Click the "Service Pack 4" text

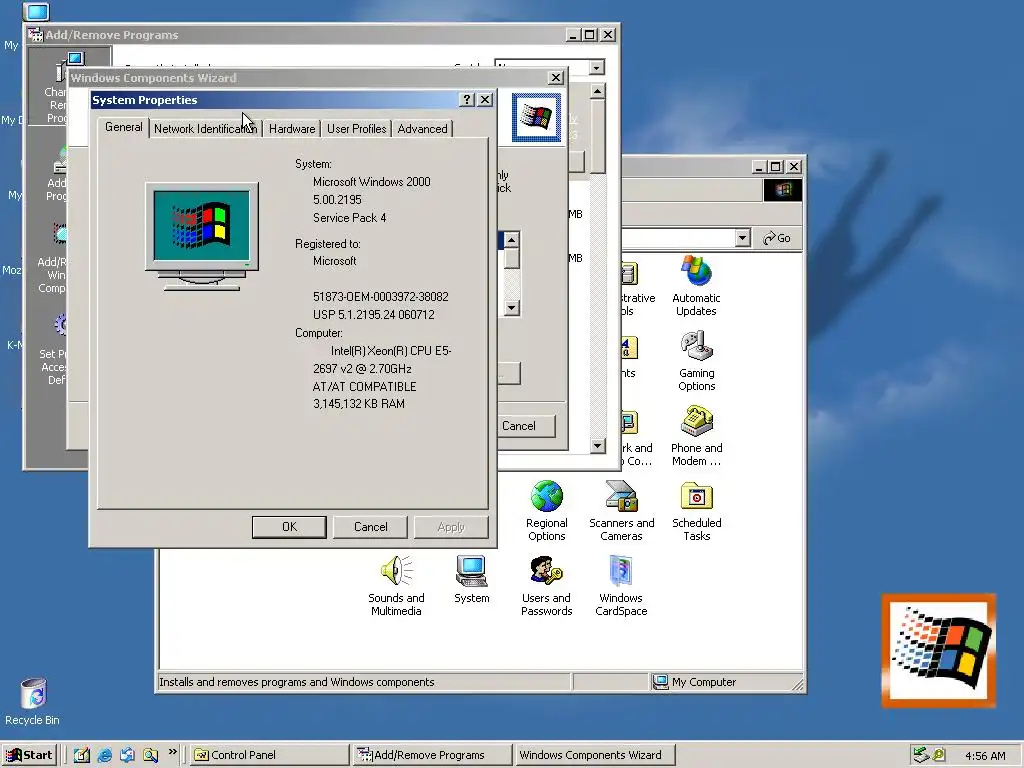tap(349, 217)
